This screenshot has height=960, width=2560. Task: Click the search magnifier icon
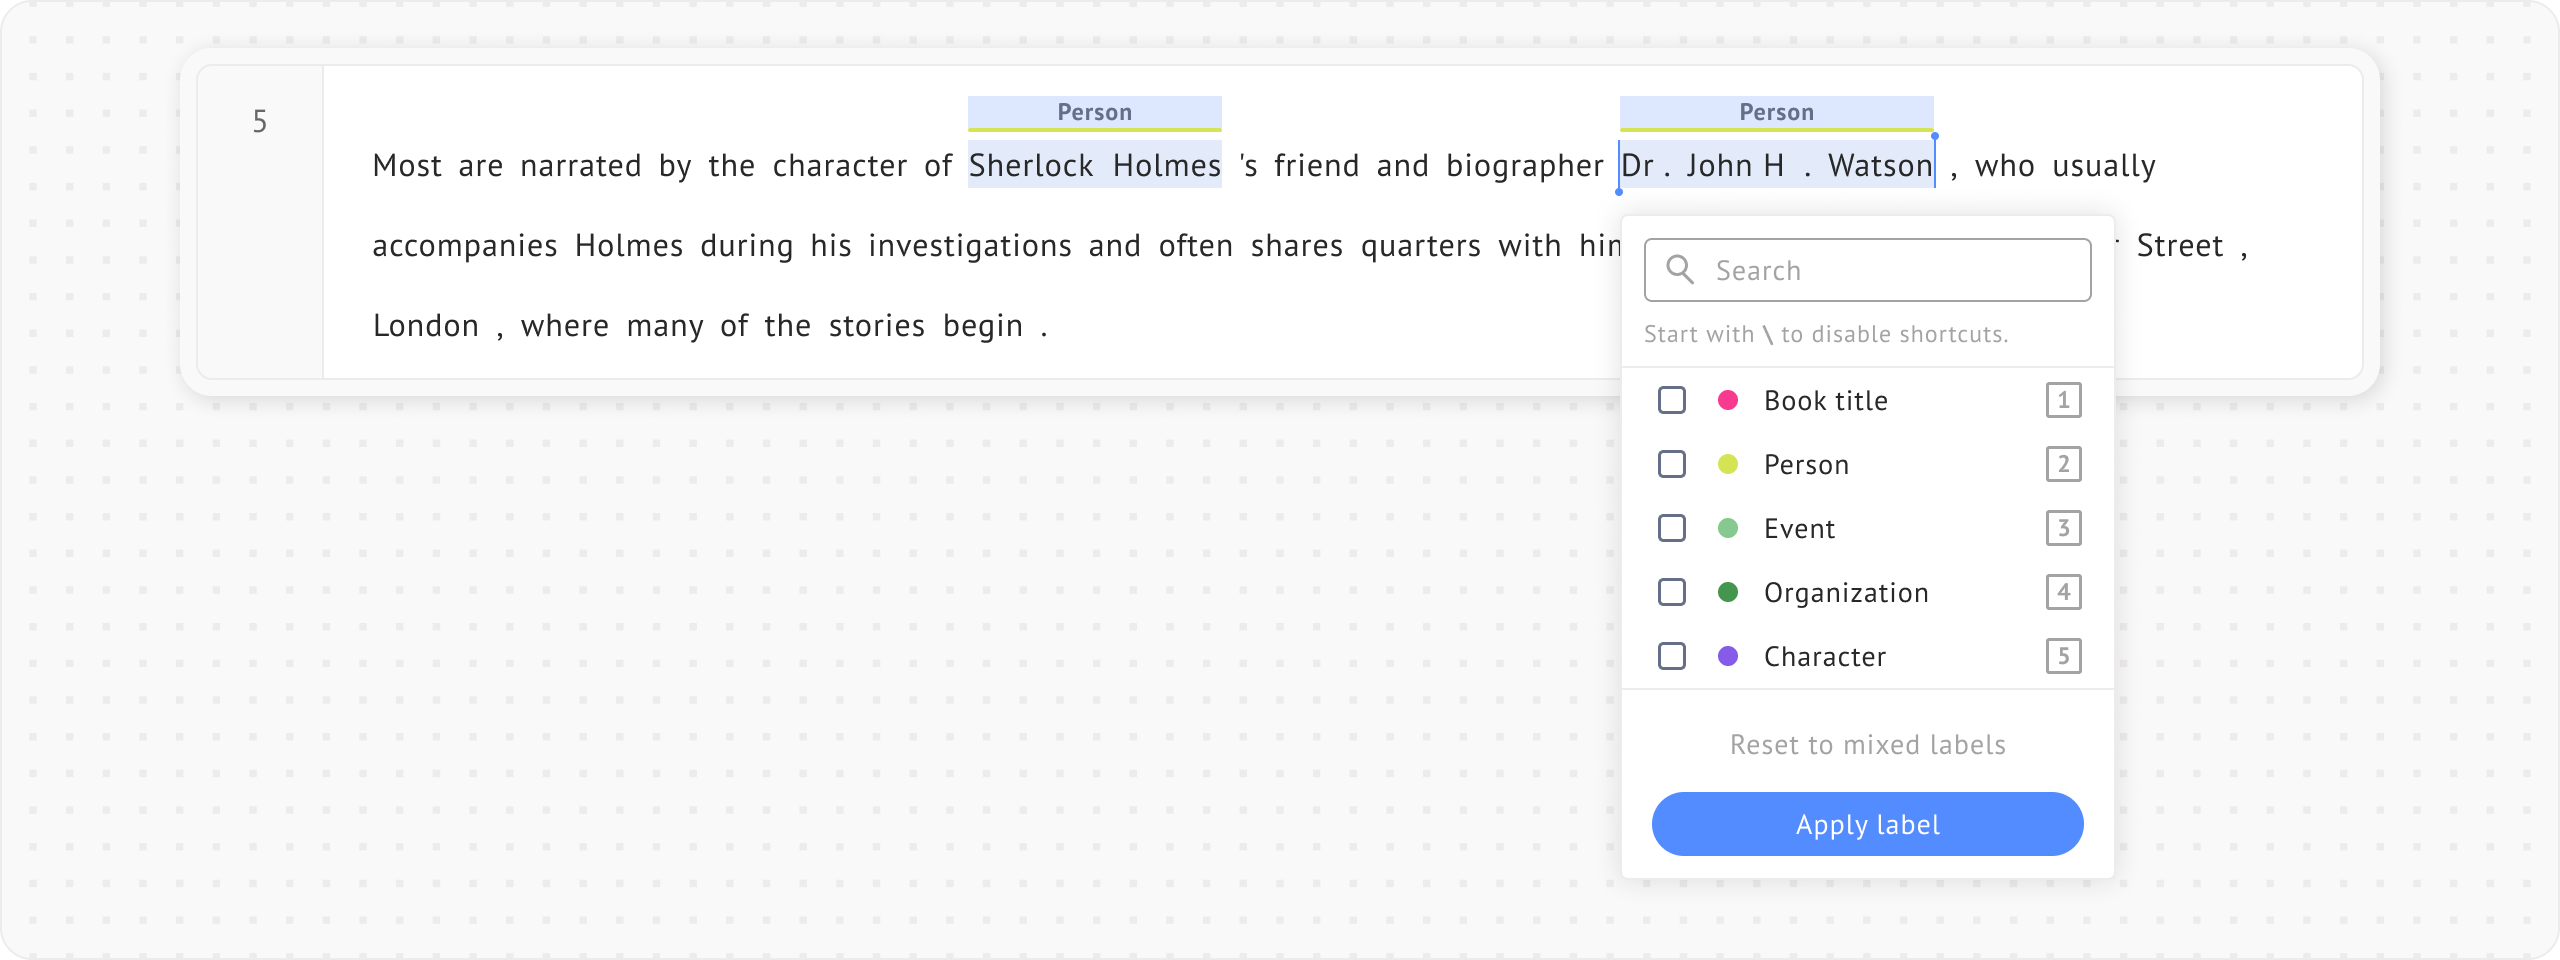pos(1680,270)
